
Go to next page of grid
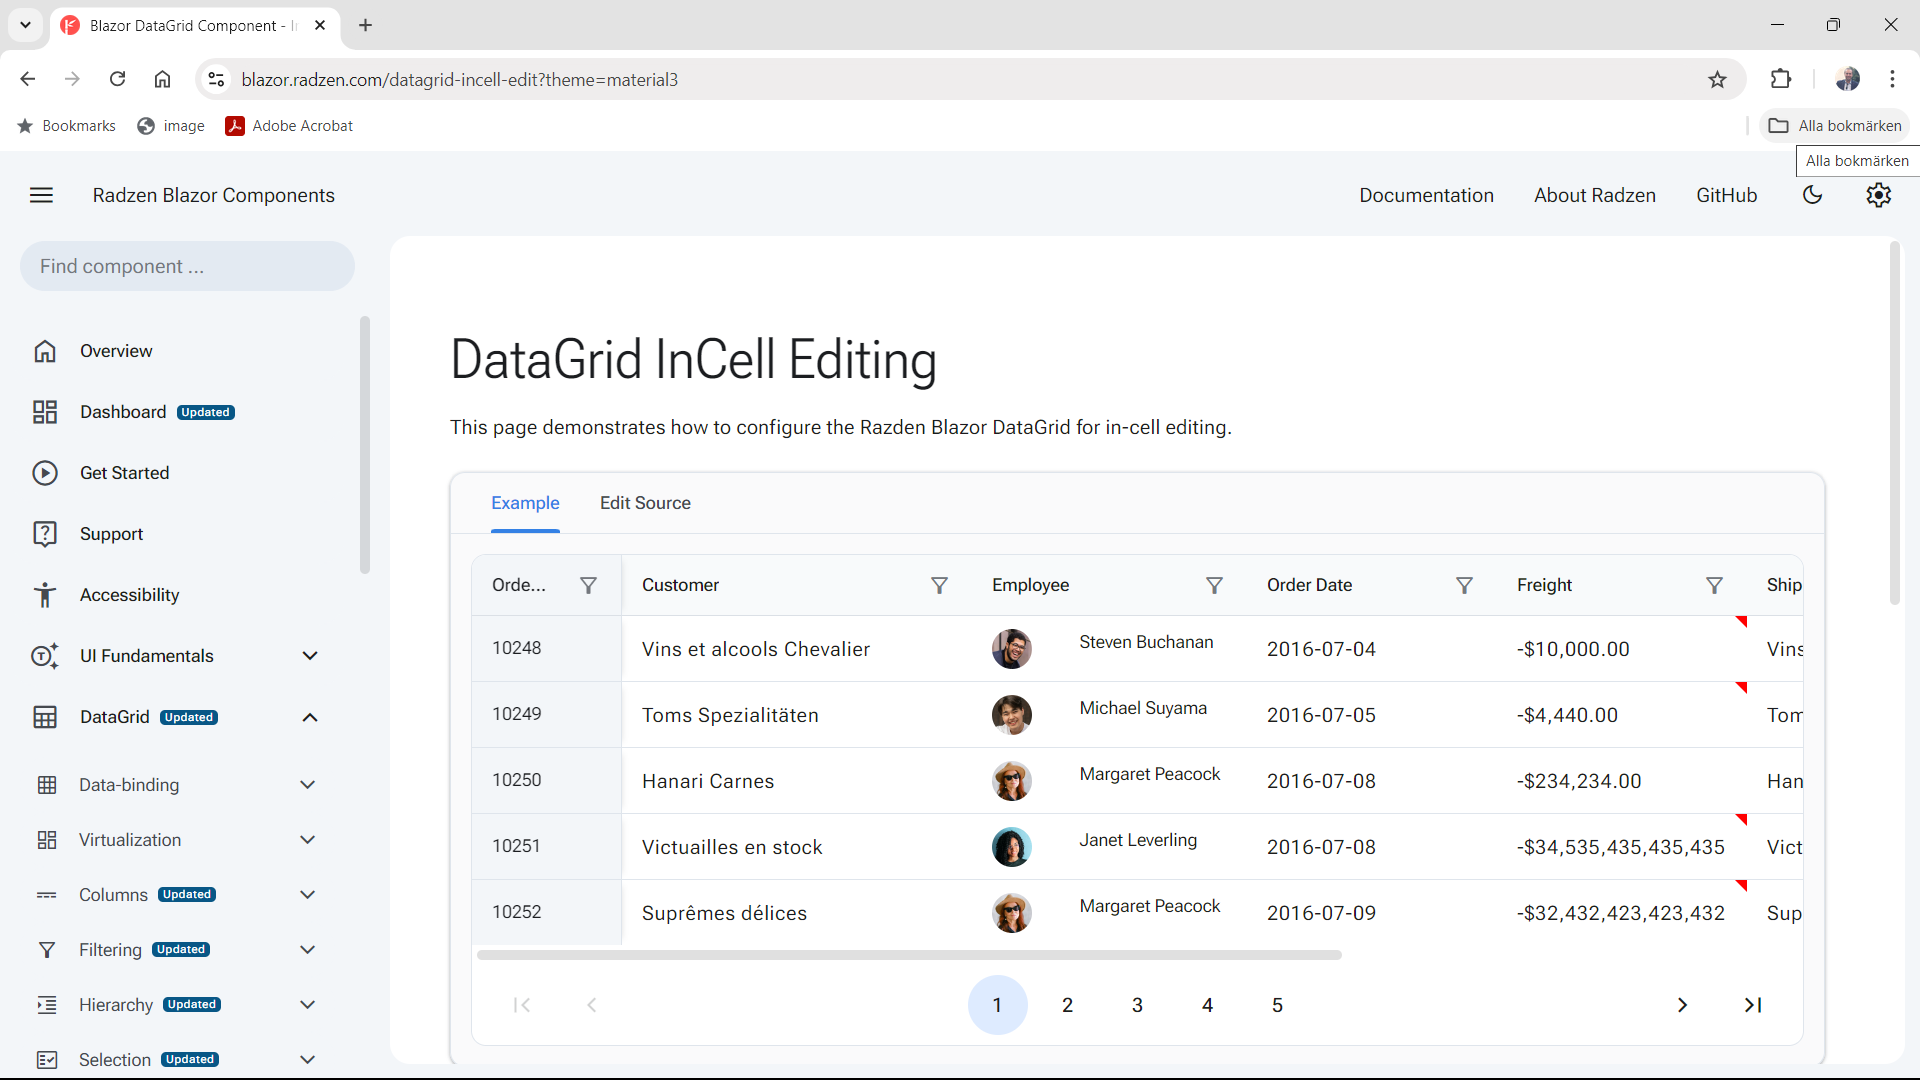[x=1682, y=1005]
